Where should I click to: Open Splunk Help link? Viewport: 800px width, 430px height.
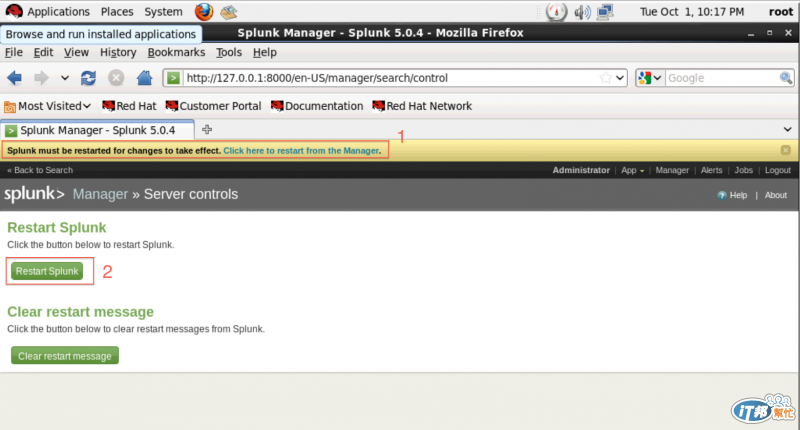(732, 195)
